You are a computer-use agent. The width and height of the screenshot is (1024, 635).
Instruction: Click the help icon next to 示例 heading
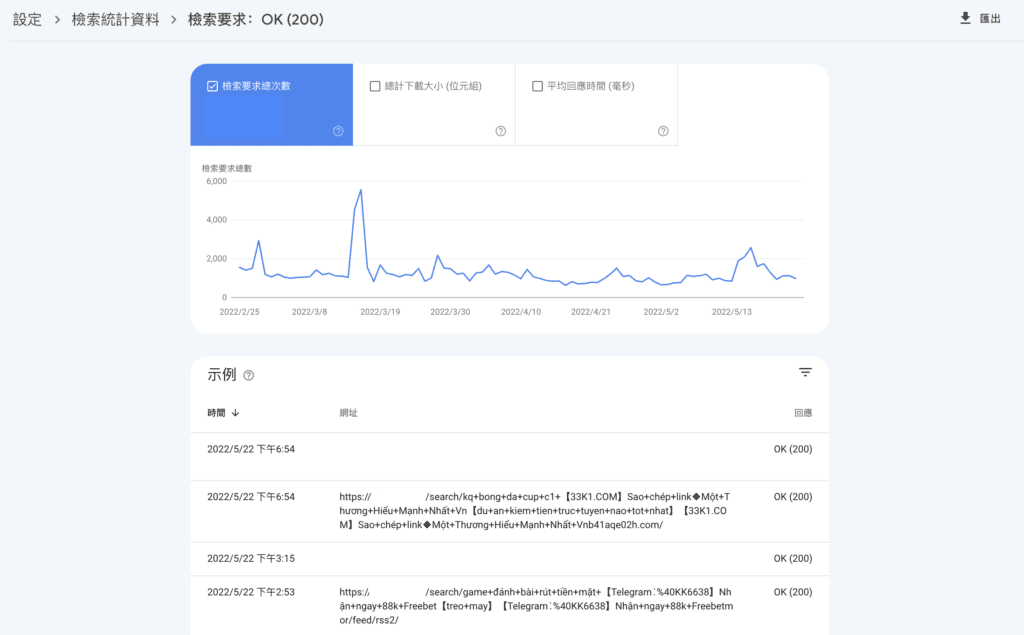tap(248, 374)
